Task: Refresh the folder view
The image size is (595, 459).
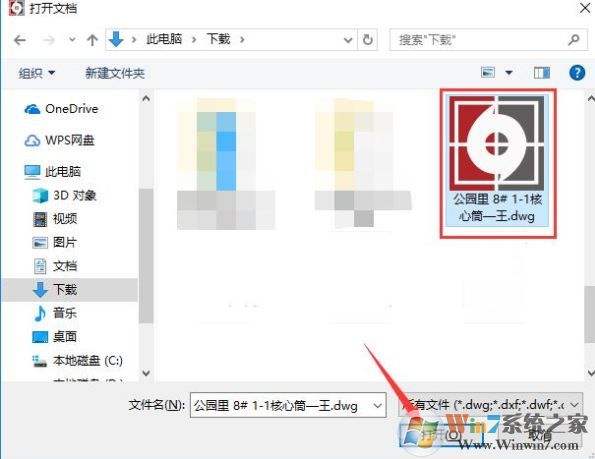Action: [x=368, y=39]
